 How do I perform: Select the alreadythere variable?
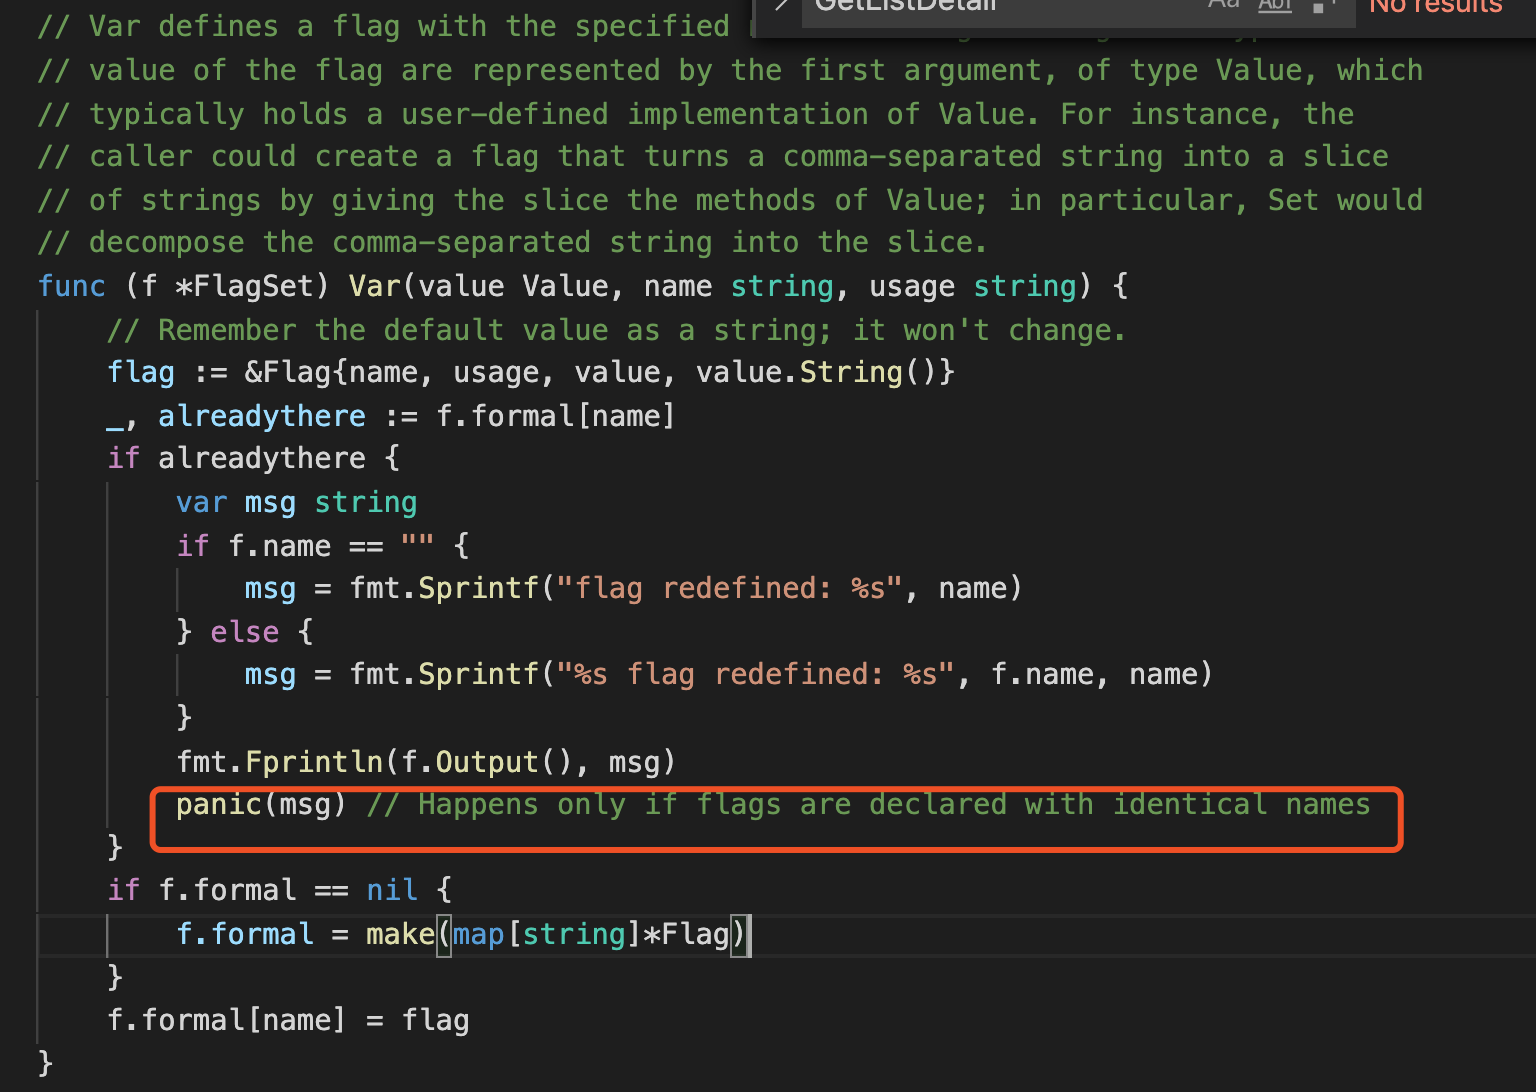point(261,415)
